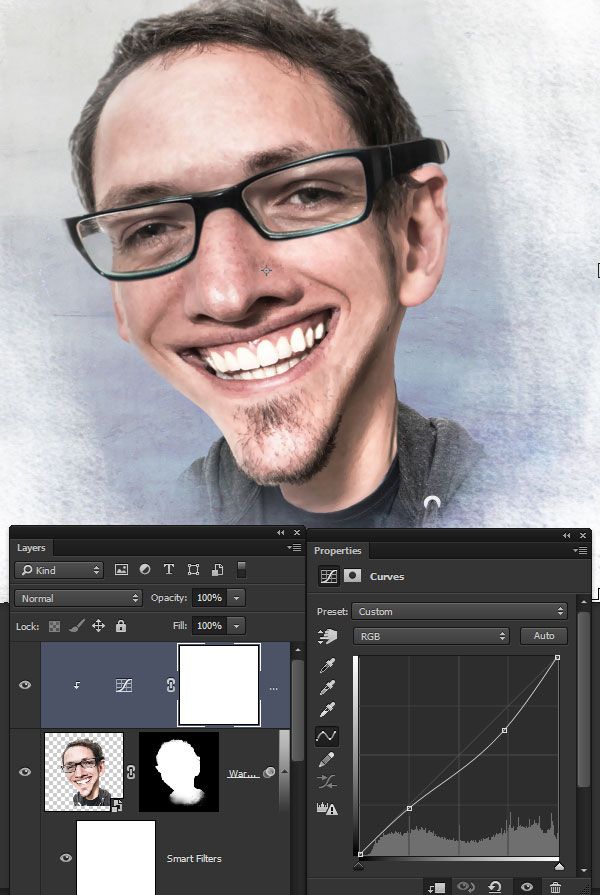Viewport: 600px width, 895px height.
Task: Select the portrait layer thumbnail
Action: click(84, 772)
